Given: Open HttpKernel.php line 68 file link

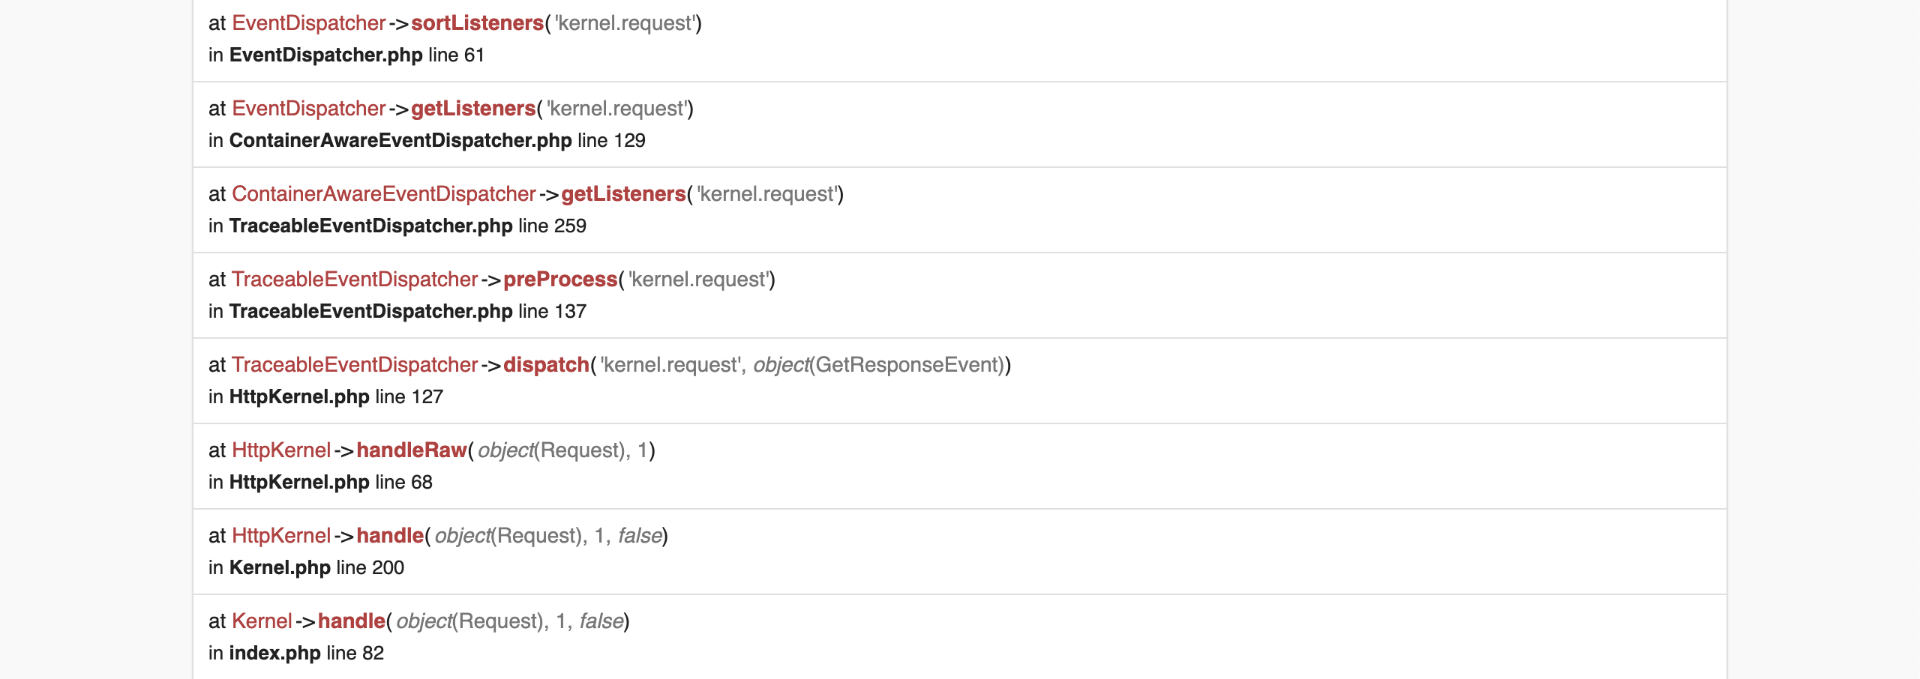Looking at the screenshot, I should coord(299,482).
